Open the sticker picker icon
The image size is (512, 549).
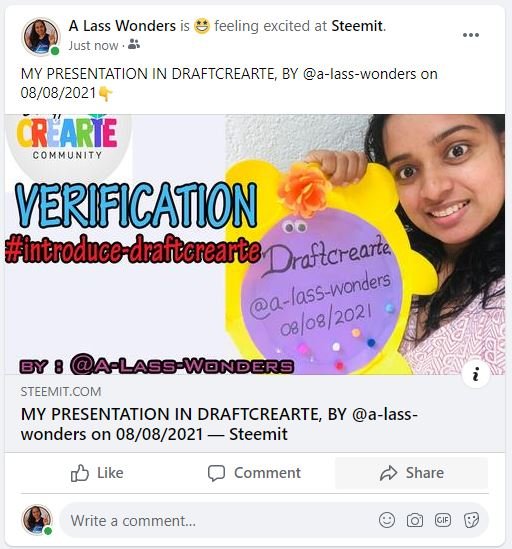pos(471,520)
